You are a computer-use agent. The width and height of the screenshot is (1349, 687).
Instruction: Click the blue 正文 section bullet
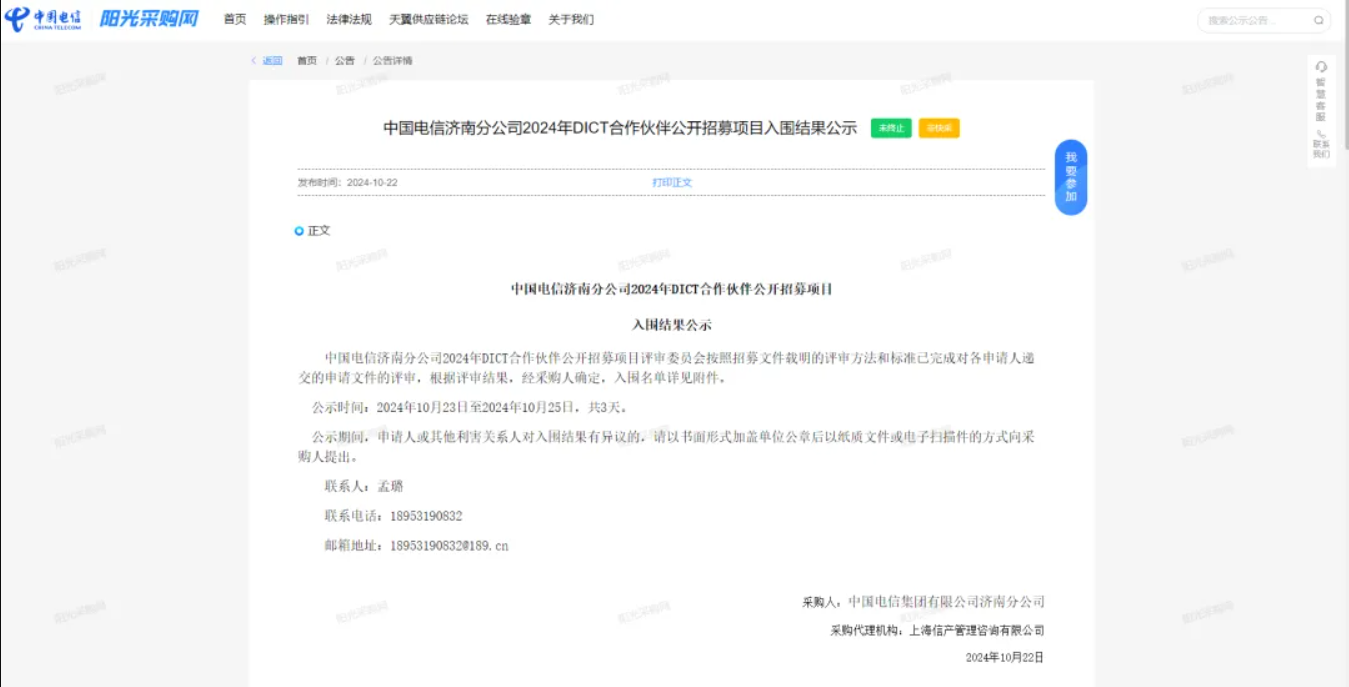[299, 231]
